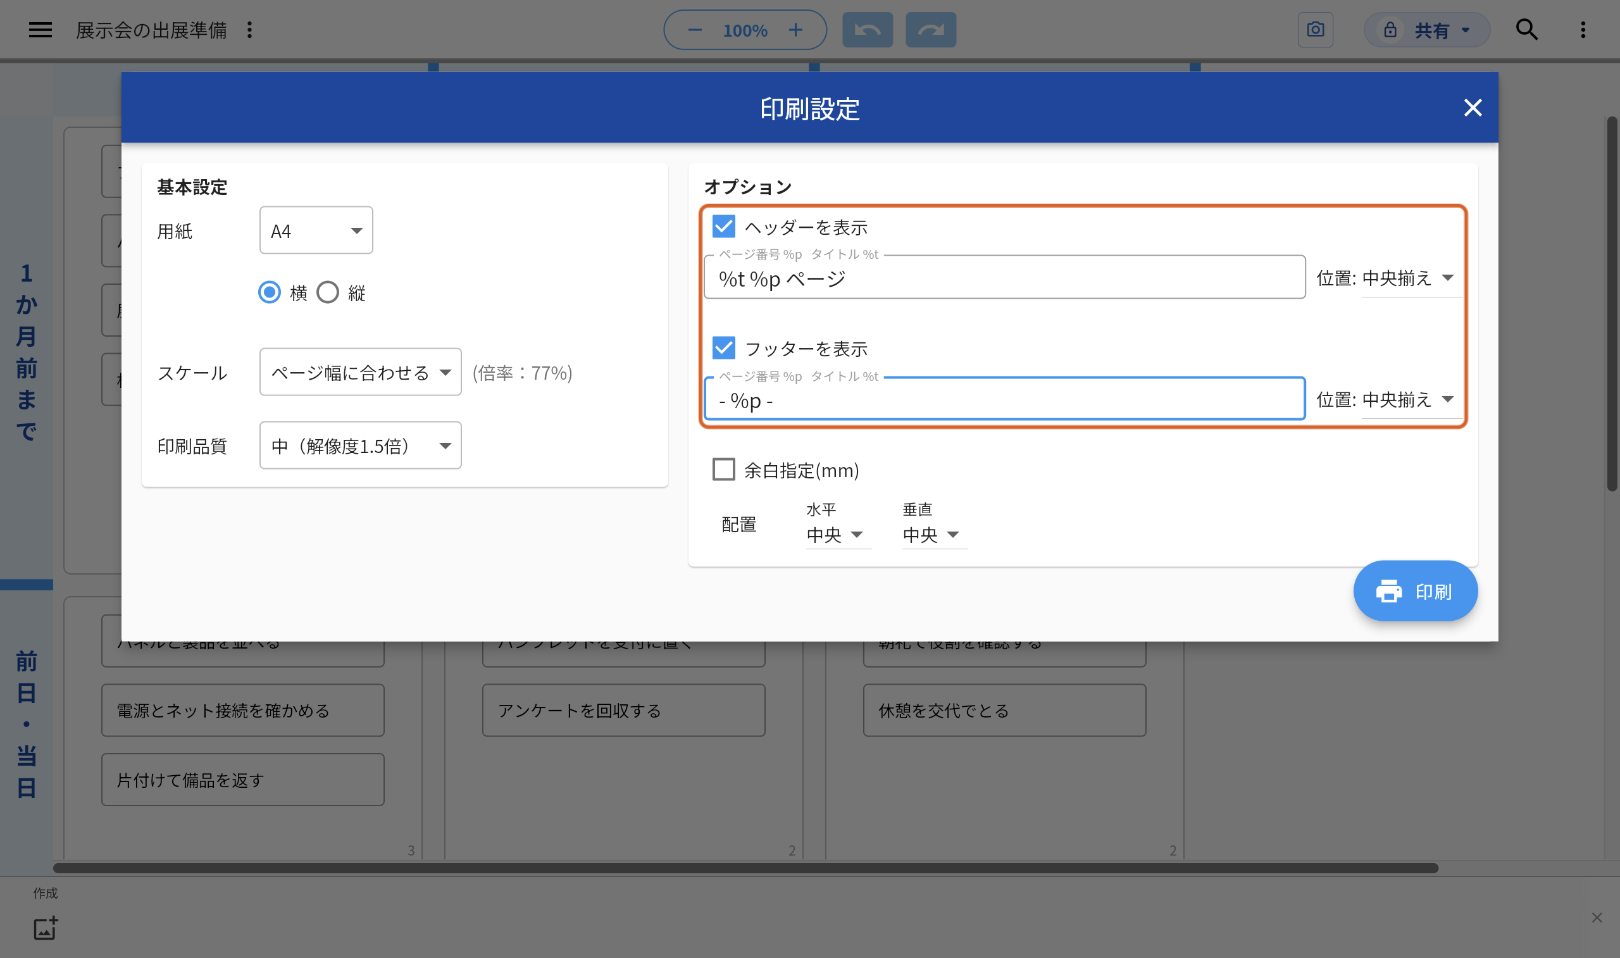The width and height of the screenshot is (1620, 958).
Task: Select the 縦 orientation radio button
Action: 328,292
